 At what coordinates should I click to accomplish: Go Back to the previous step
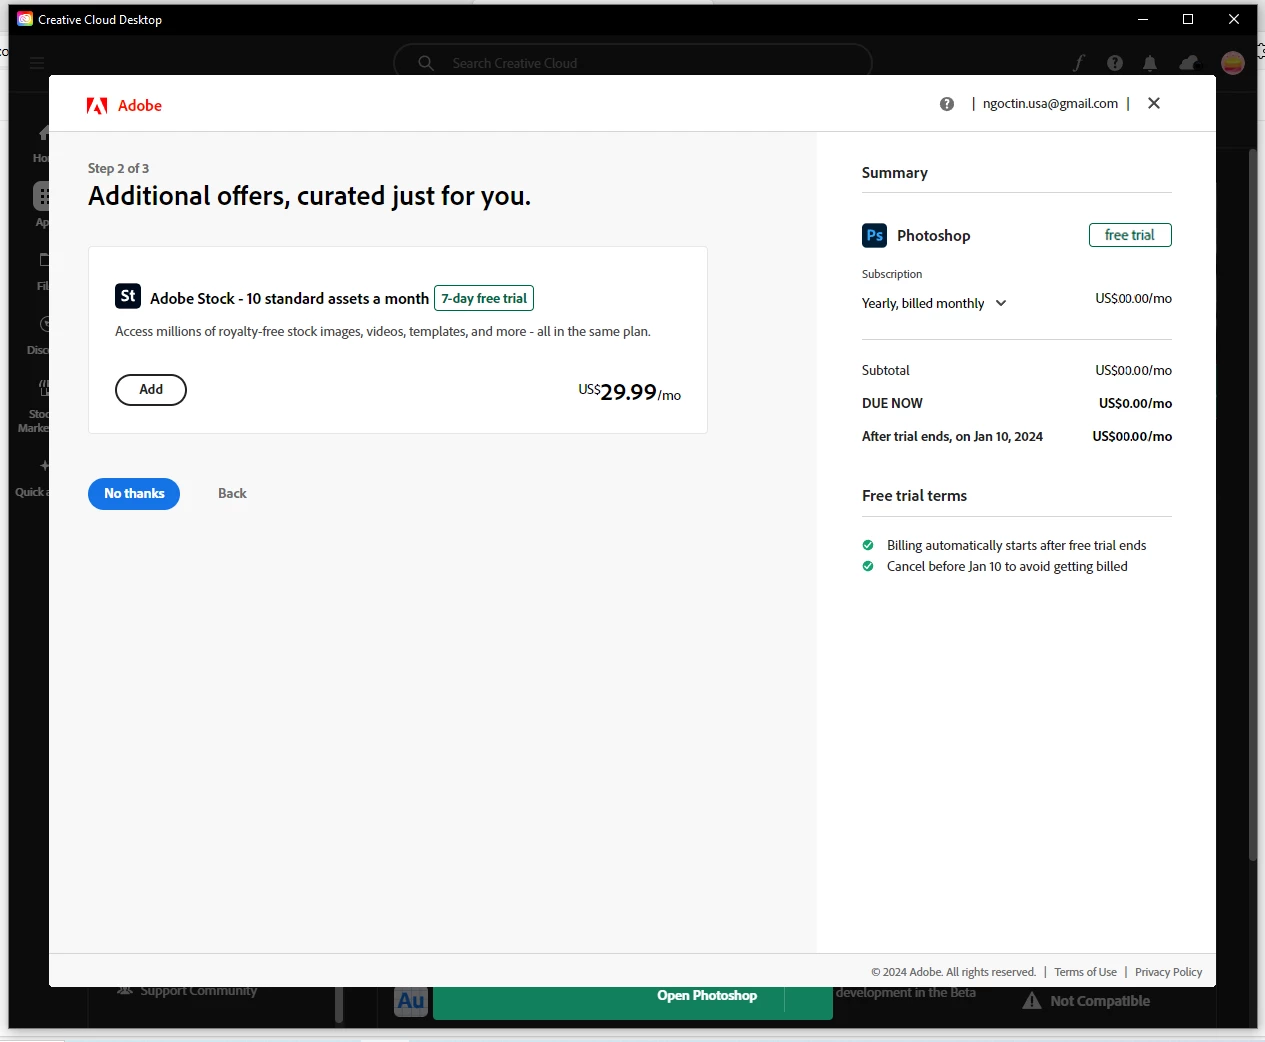click(x=232, y=494)
